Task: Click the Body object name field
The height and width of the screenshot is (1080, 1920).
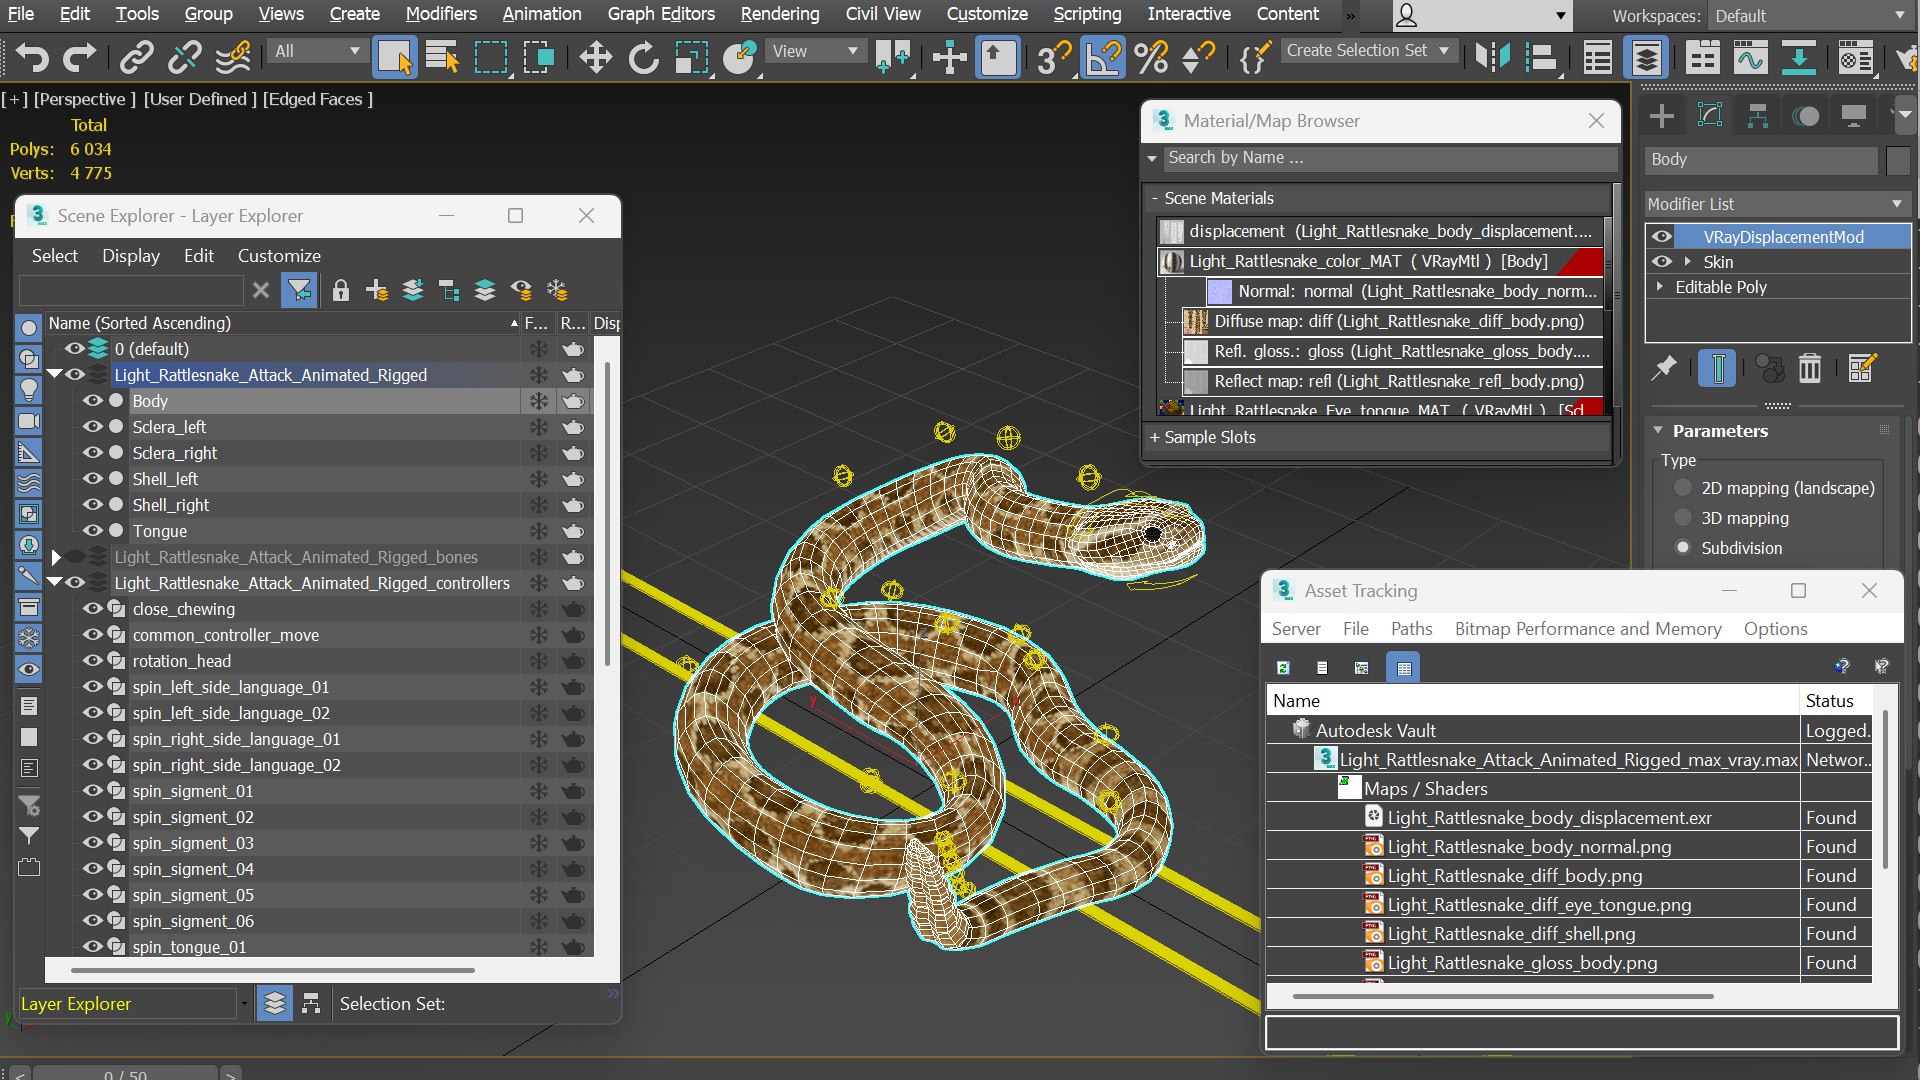Action: [x=1760, y=160]
